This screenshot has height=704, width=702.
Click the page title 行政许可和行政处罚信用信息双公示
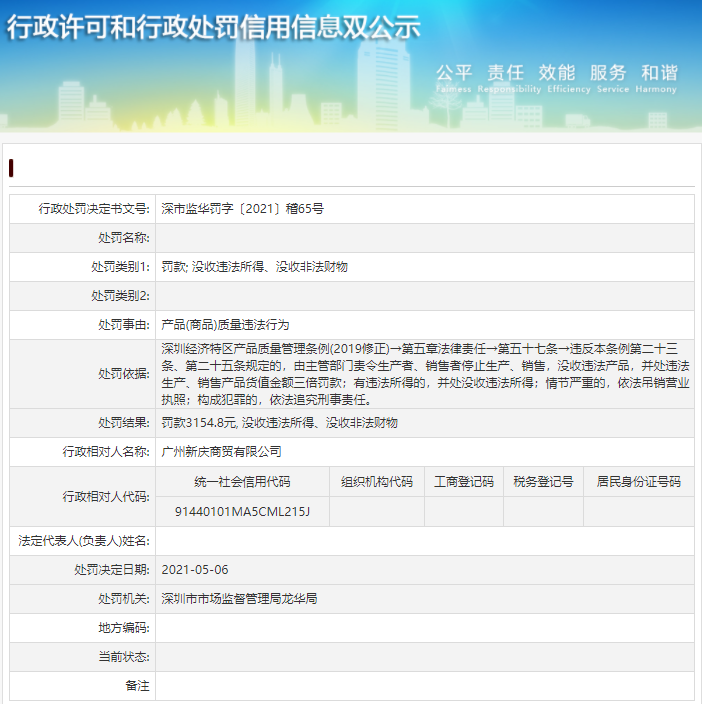point(213,27)
